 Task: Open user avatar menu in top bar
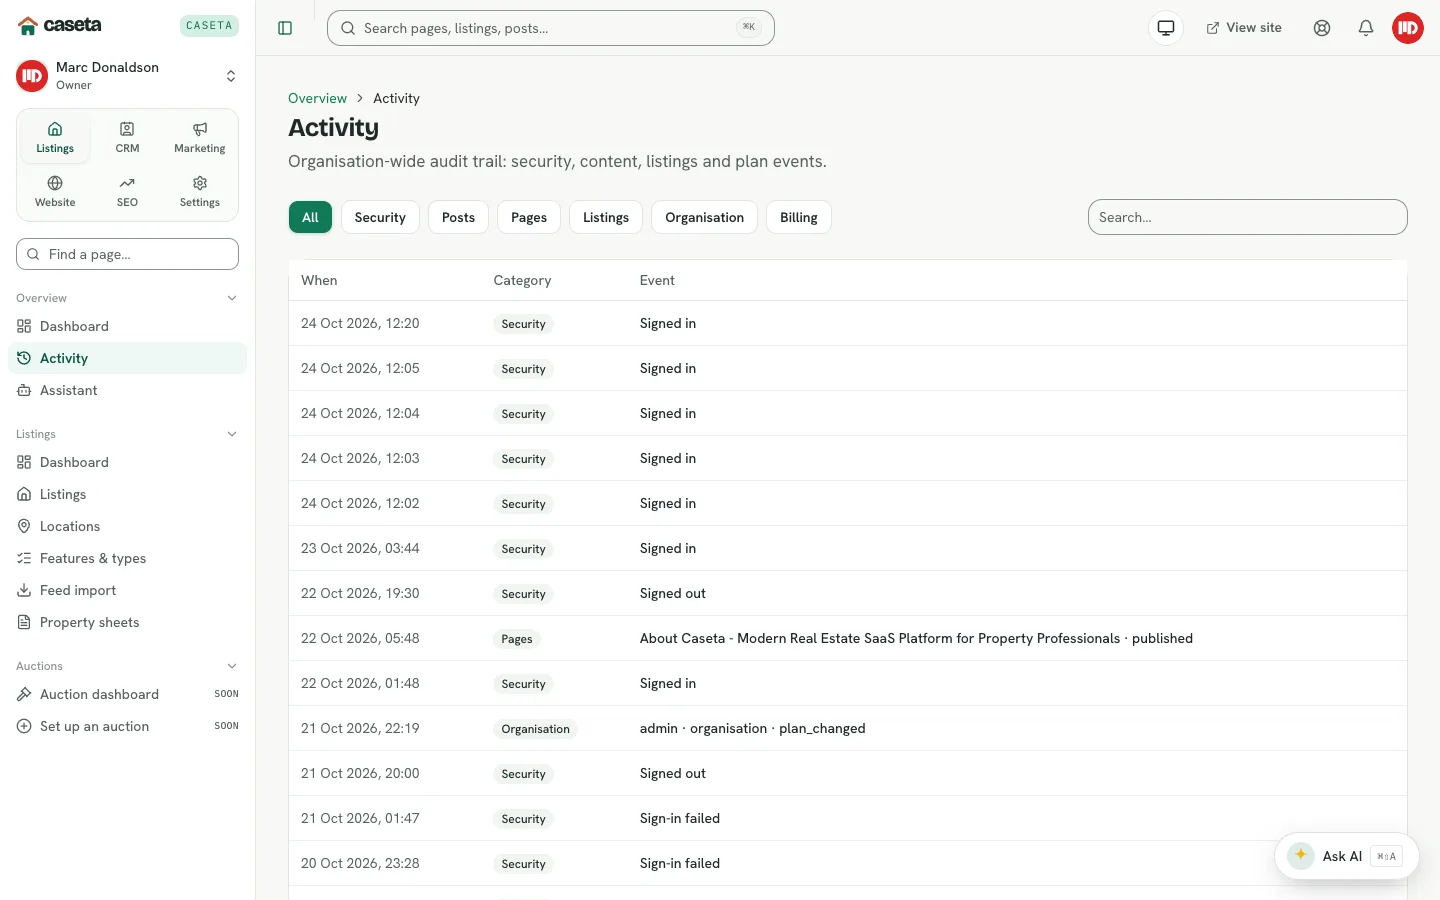(x=1408, y=28)
